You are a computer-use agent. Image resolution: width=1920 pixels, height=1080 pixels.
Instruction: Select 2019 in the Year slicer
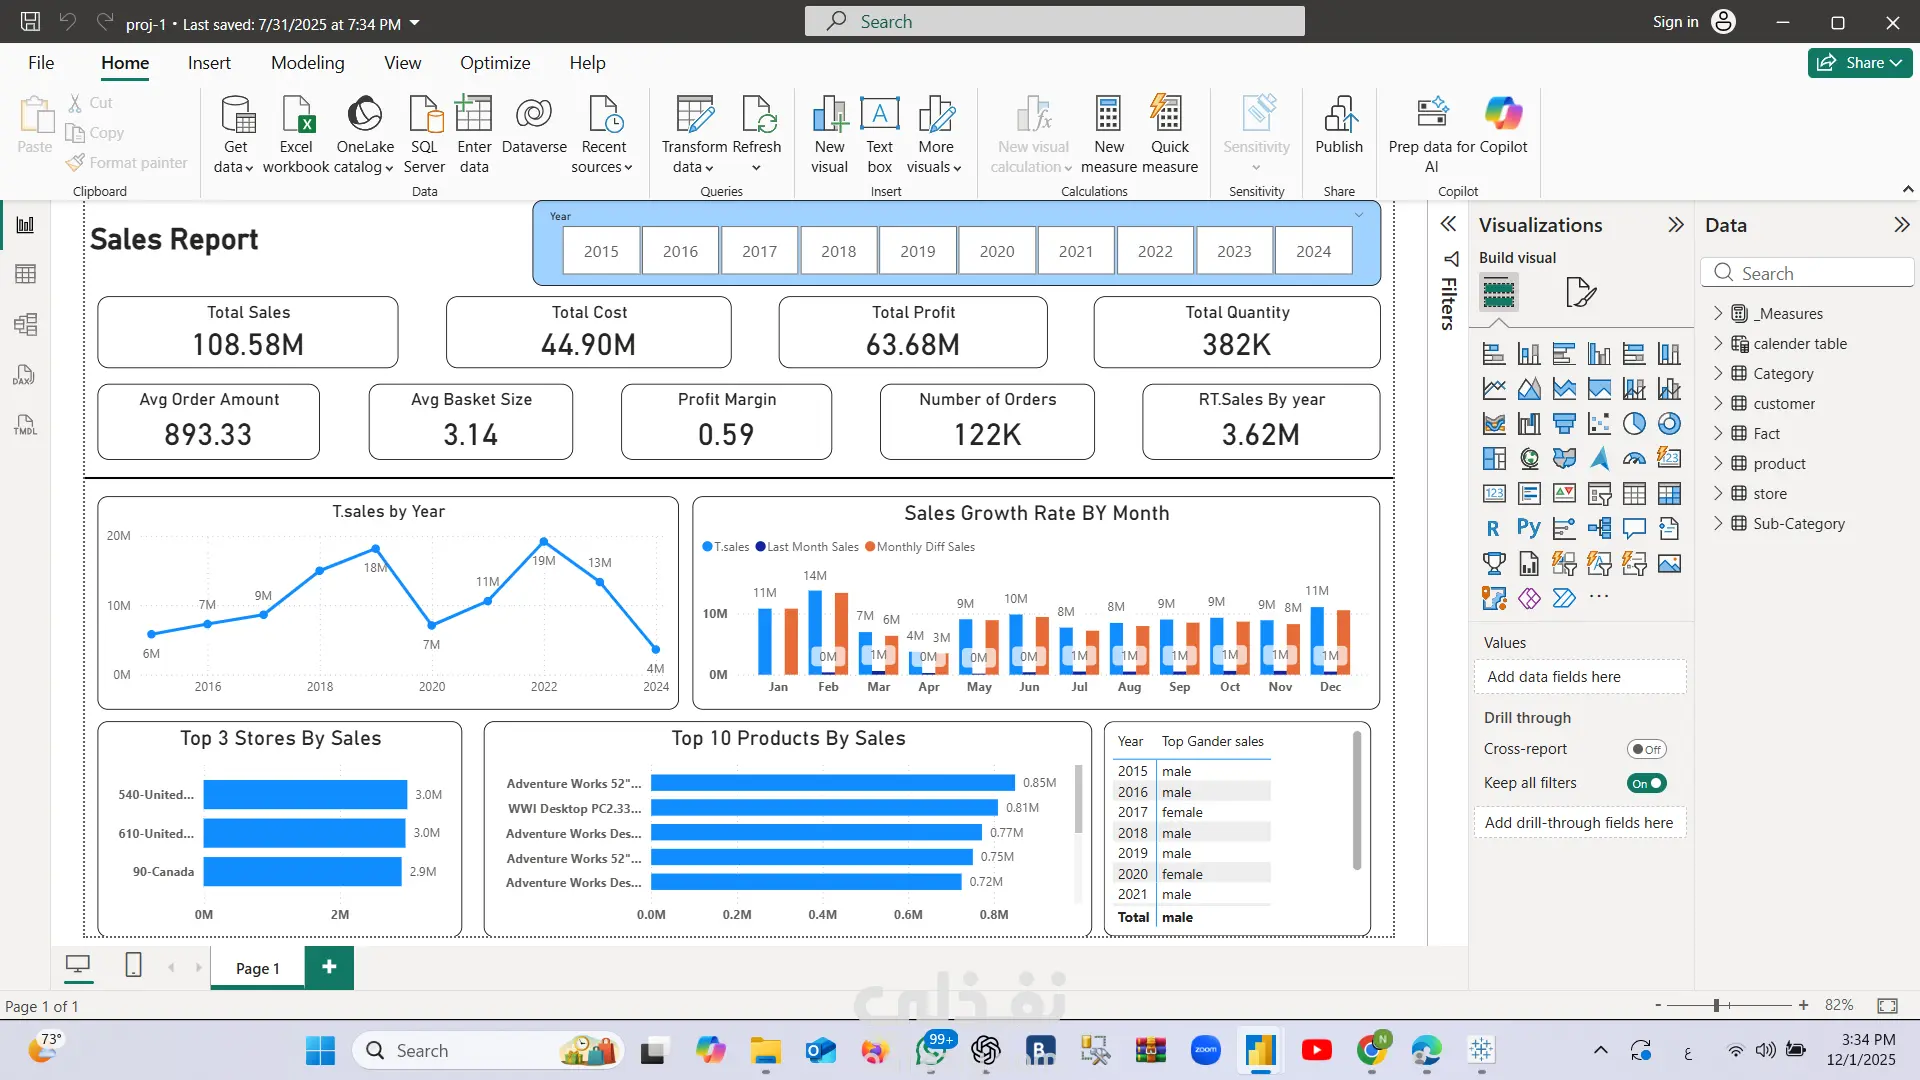917,251
